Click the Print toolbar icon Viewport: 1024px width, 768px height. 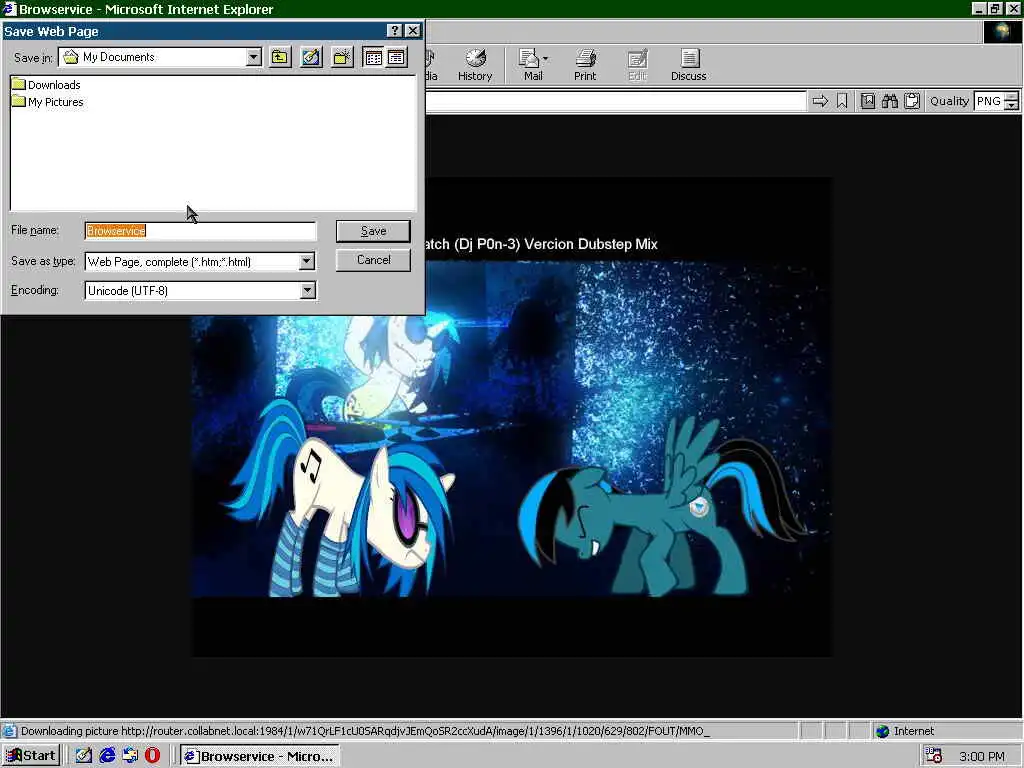tap(585, 65)
